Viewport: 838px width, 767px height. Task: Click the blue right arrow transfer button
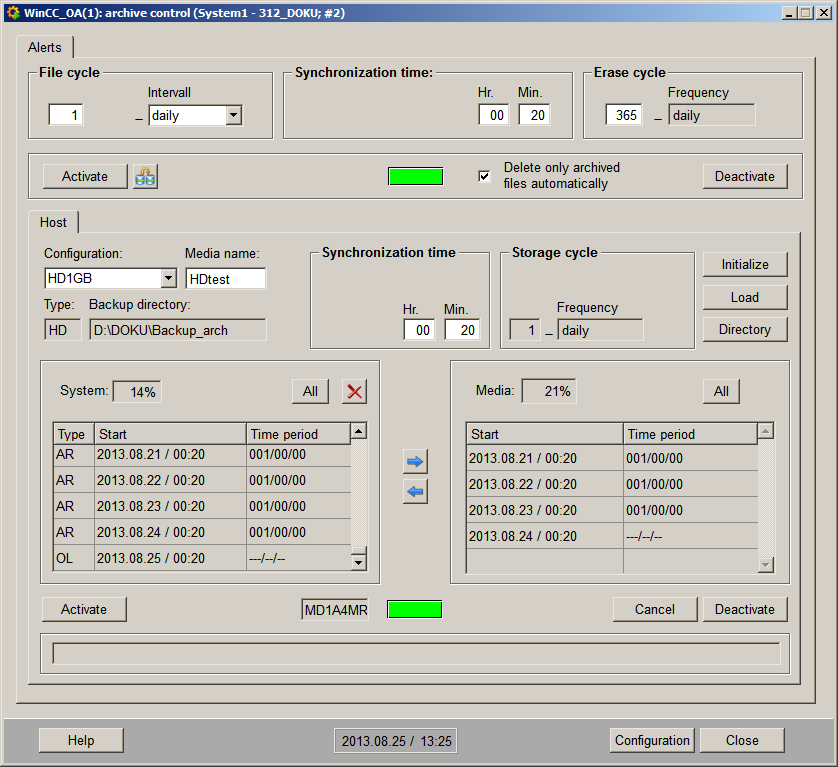pos(415,461)
